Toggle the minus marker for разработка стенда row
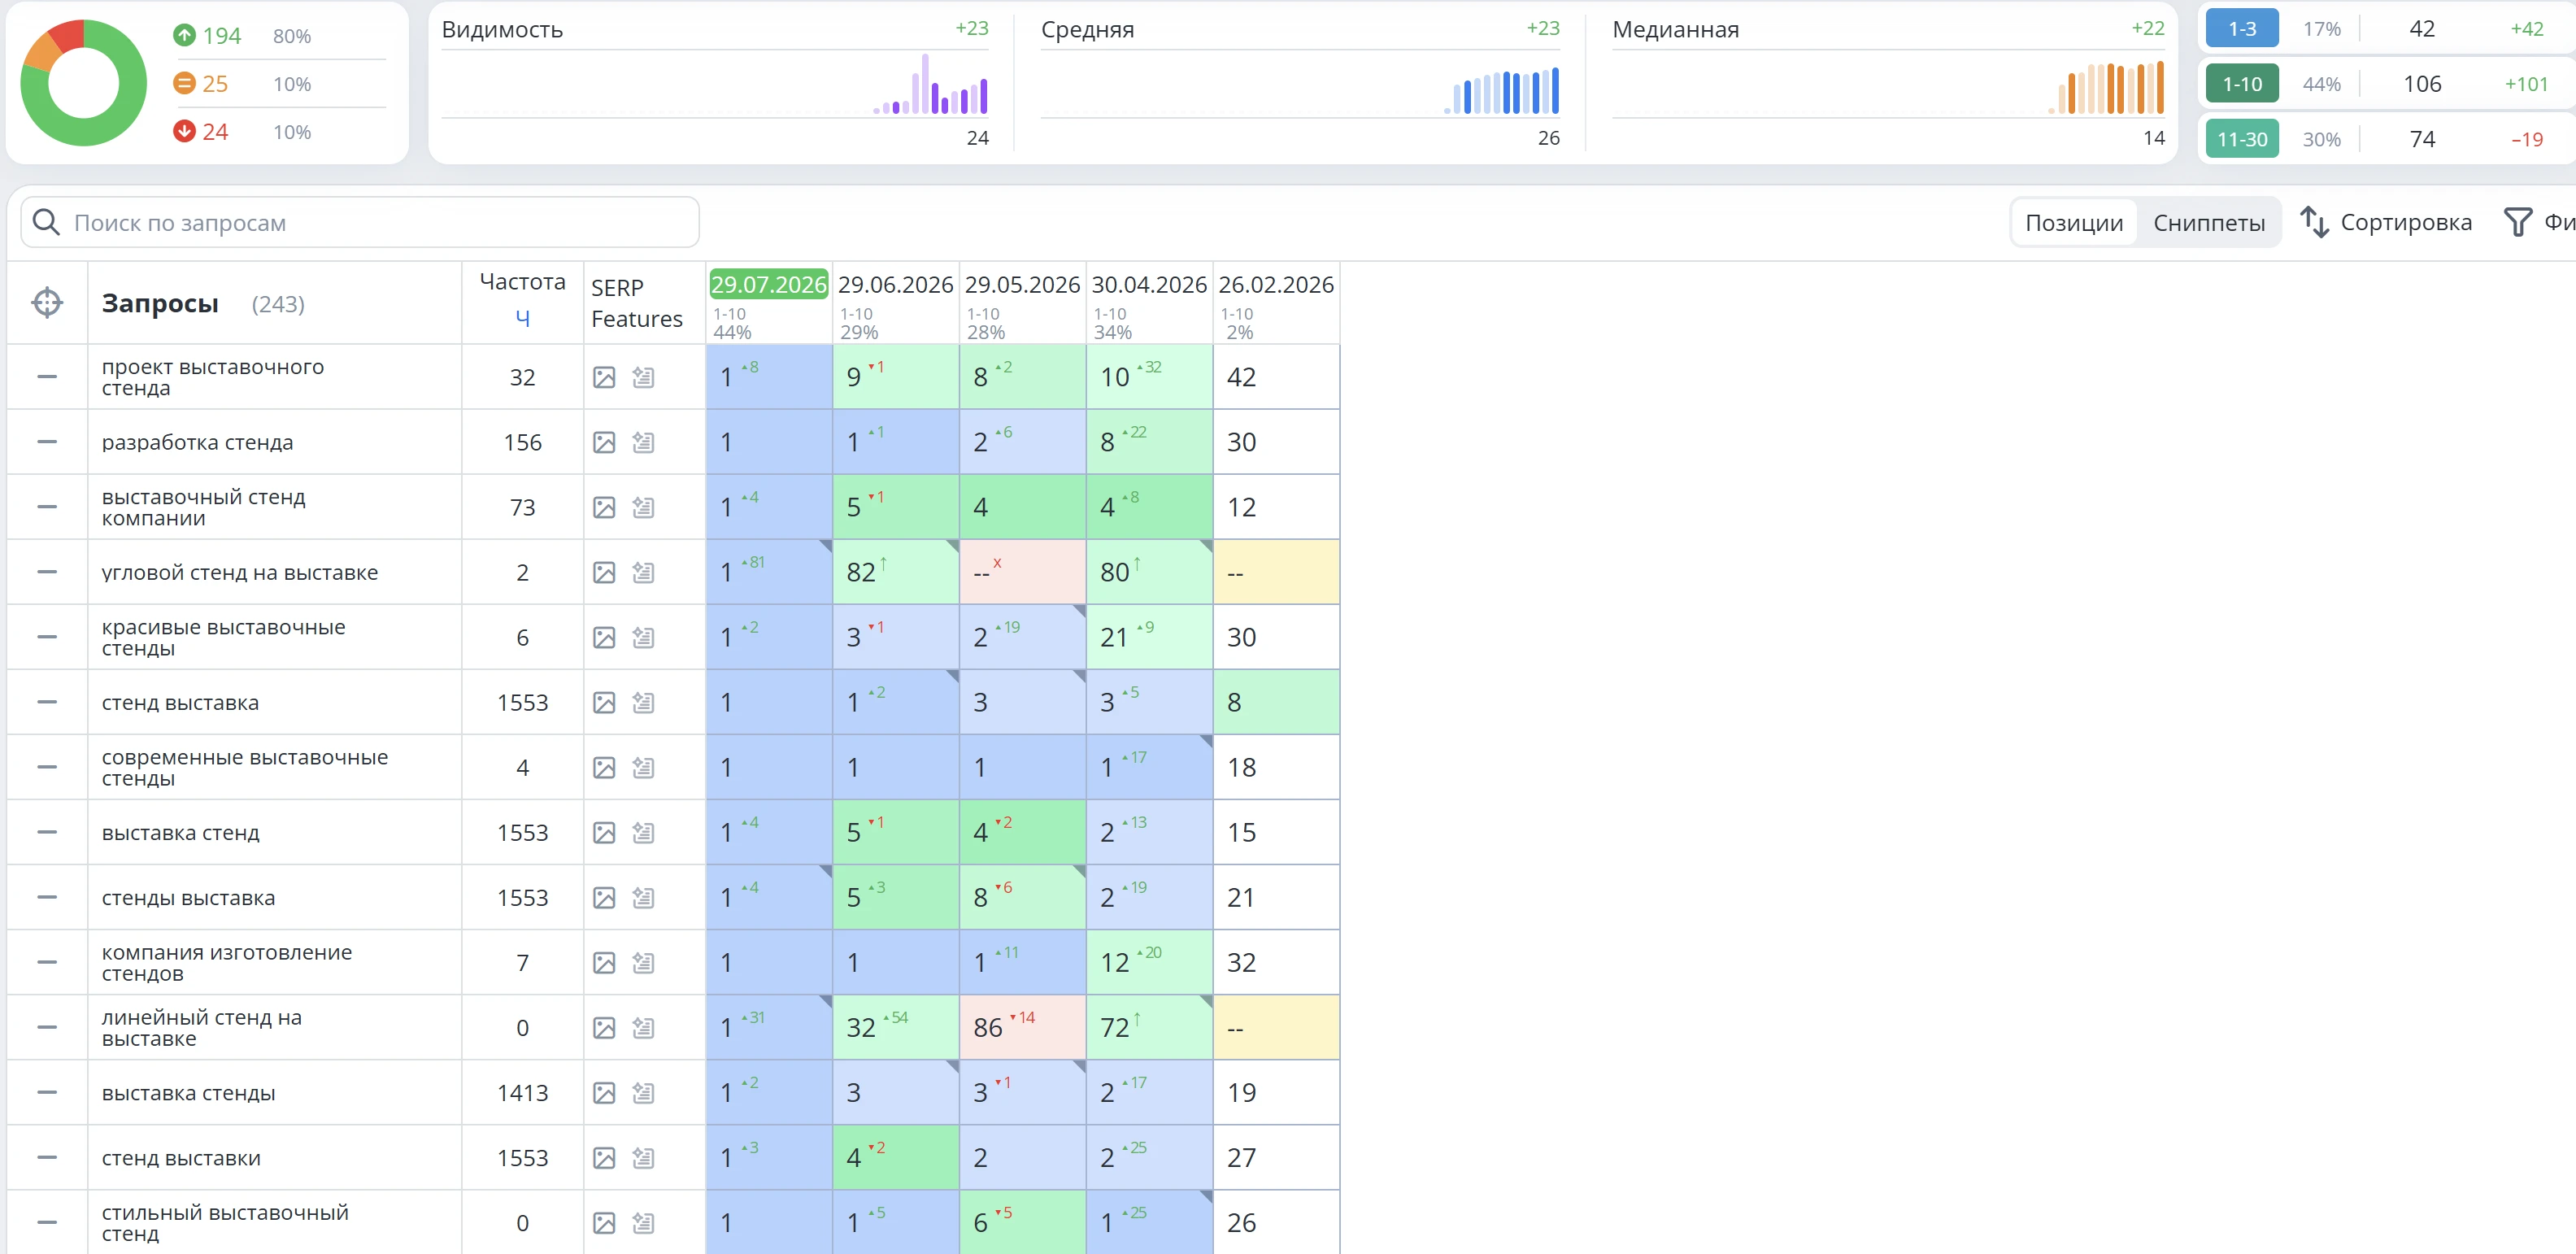2576x1254 pixels. coord(47,442)
